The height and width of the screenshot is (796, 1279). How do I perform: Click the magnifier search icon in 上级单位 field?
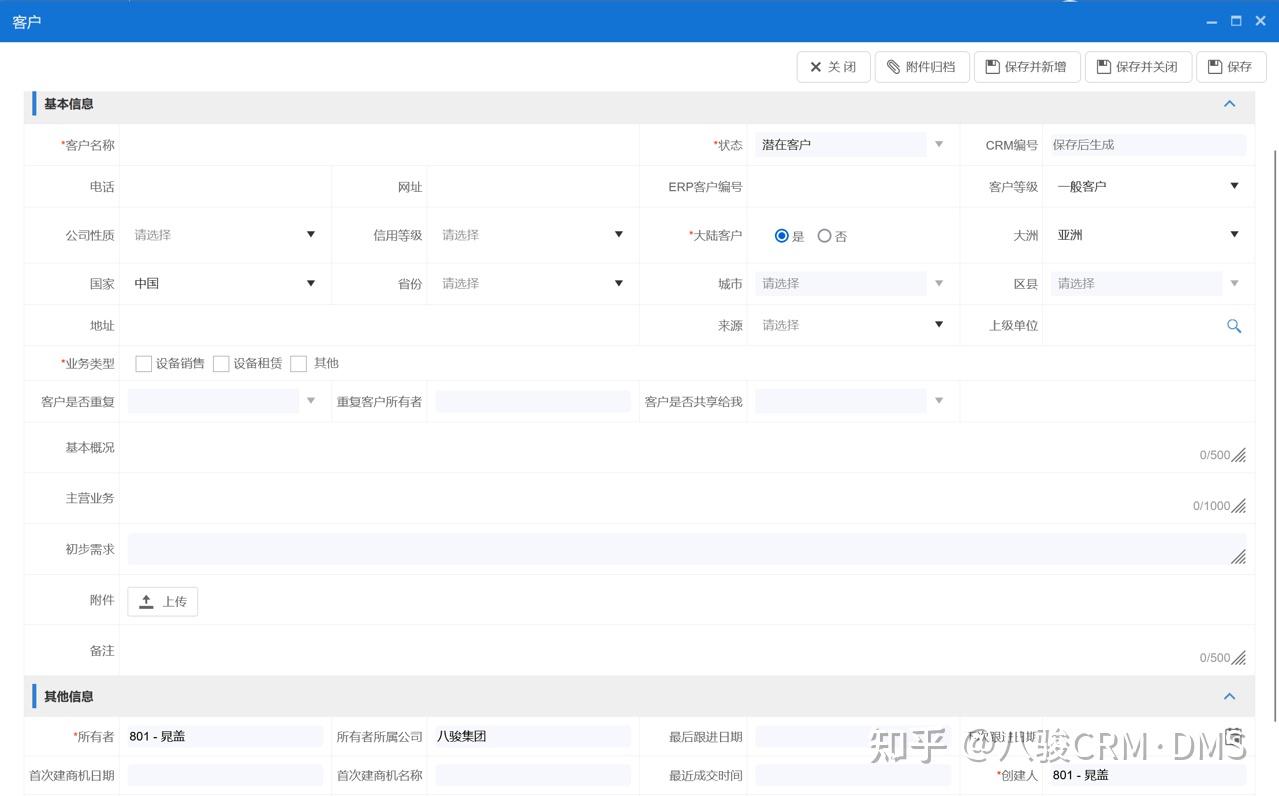tap(1233, 325)
